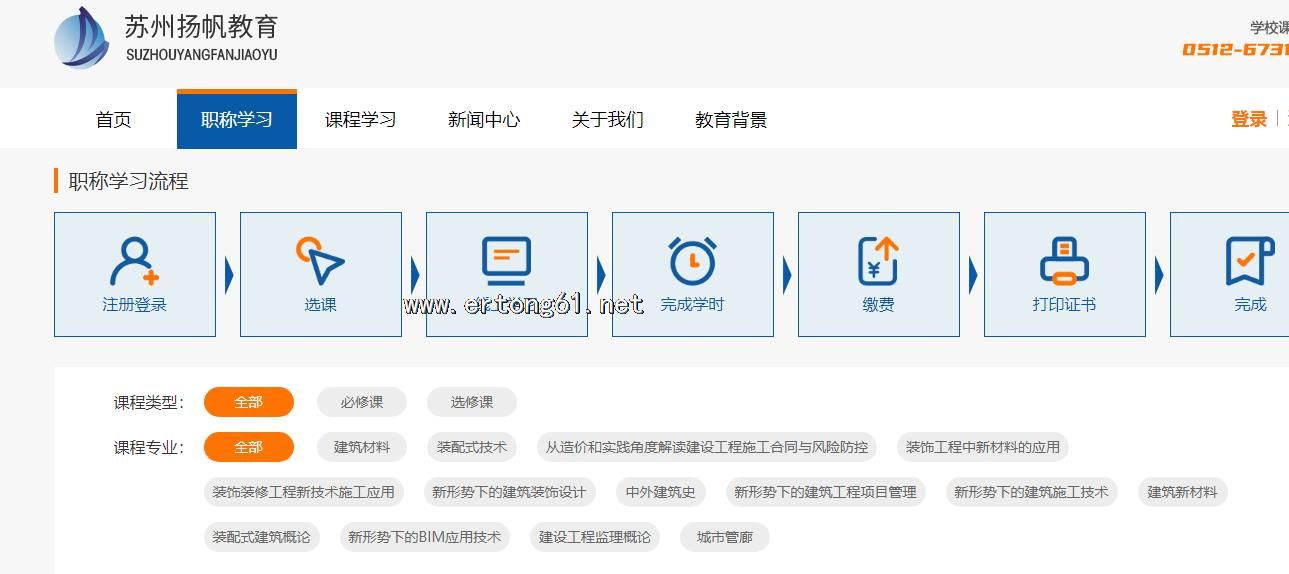Filter courses by 建筑材料
The height and width of the screenshot is (574, 1289).
(361, 447)
